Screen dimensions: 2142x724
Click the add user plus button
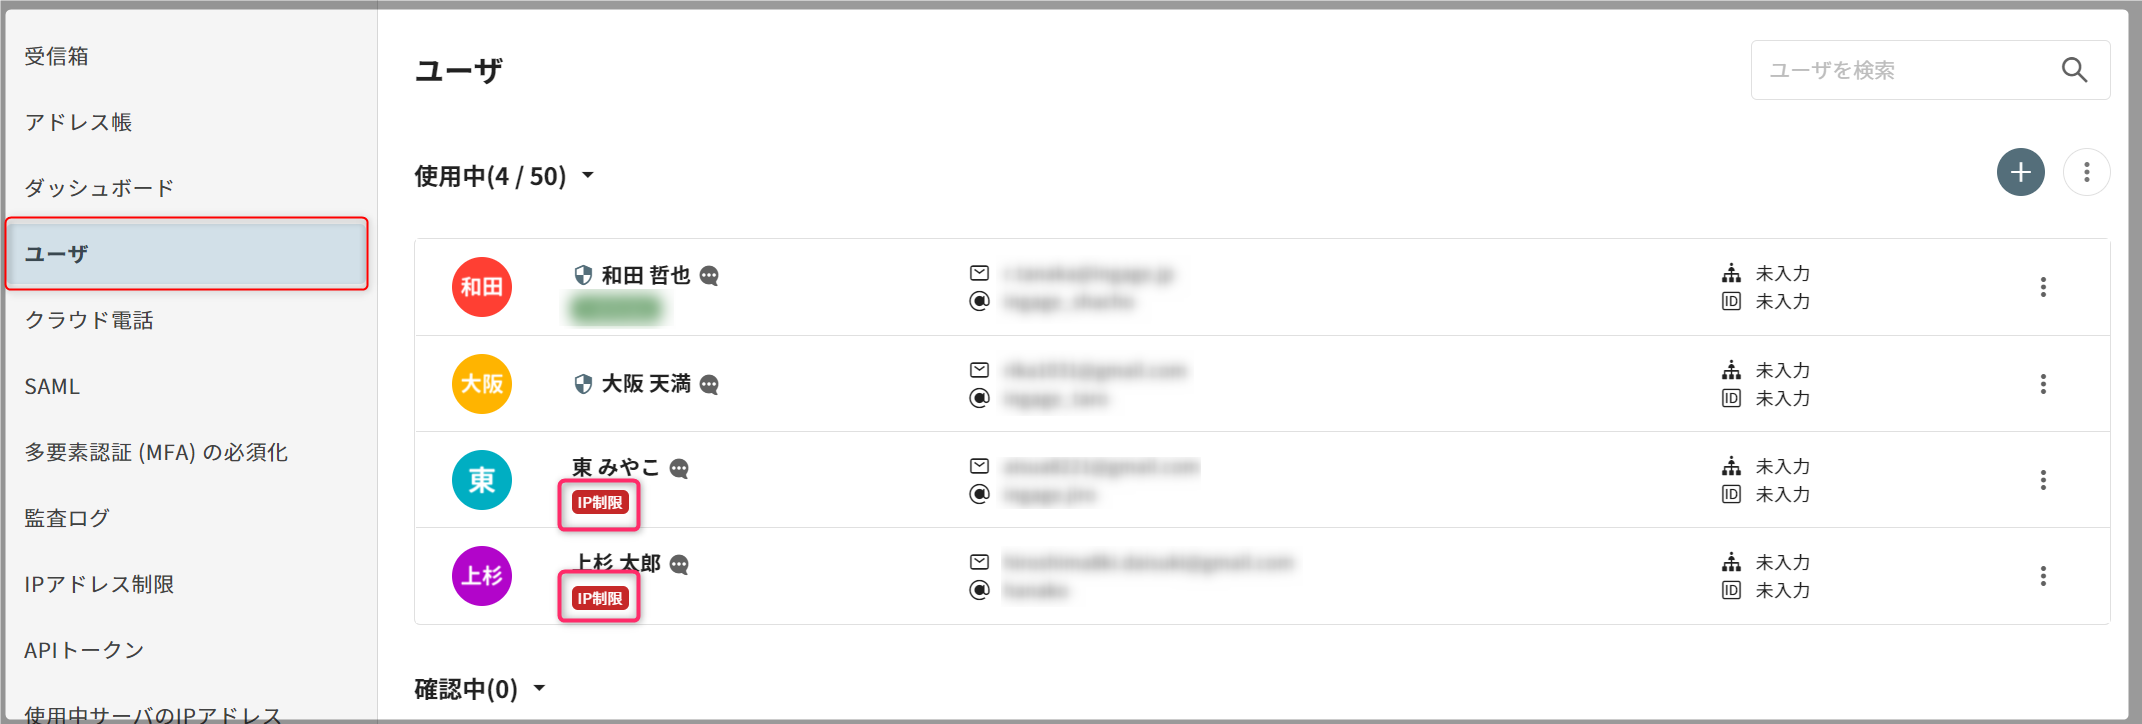pos(2020,172)
